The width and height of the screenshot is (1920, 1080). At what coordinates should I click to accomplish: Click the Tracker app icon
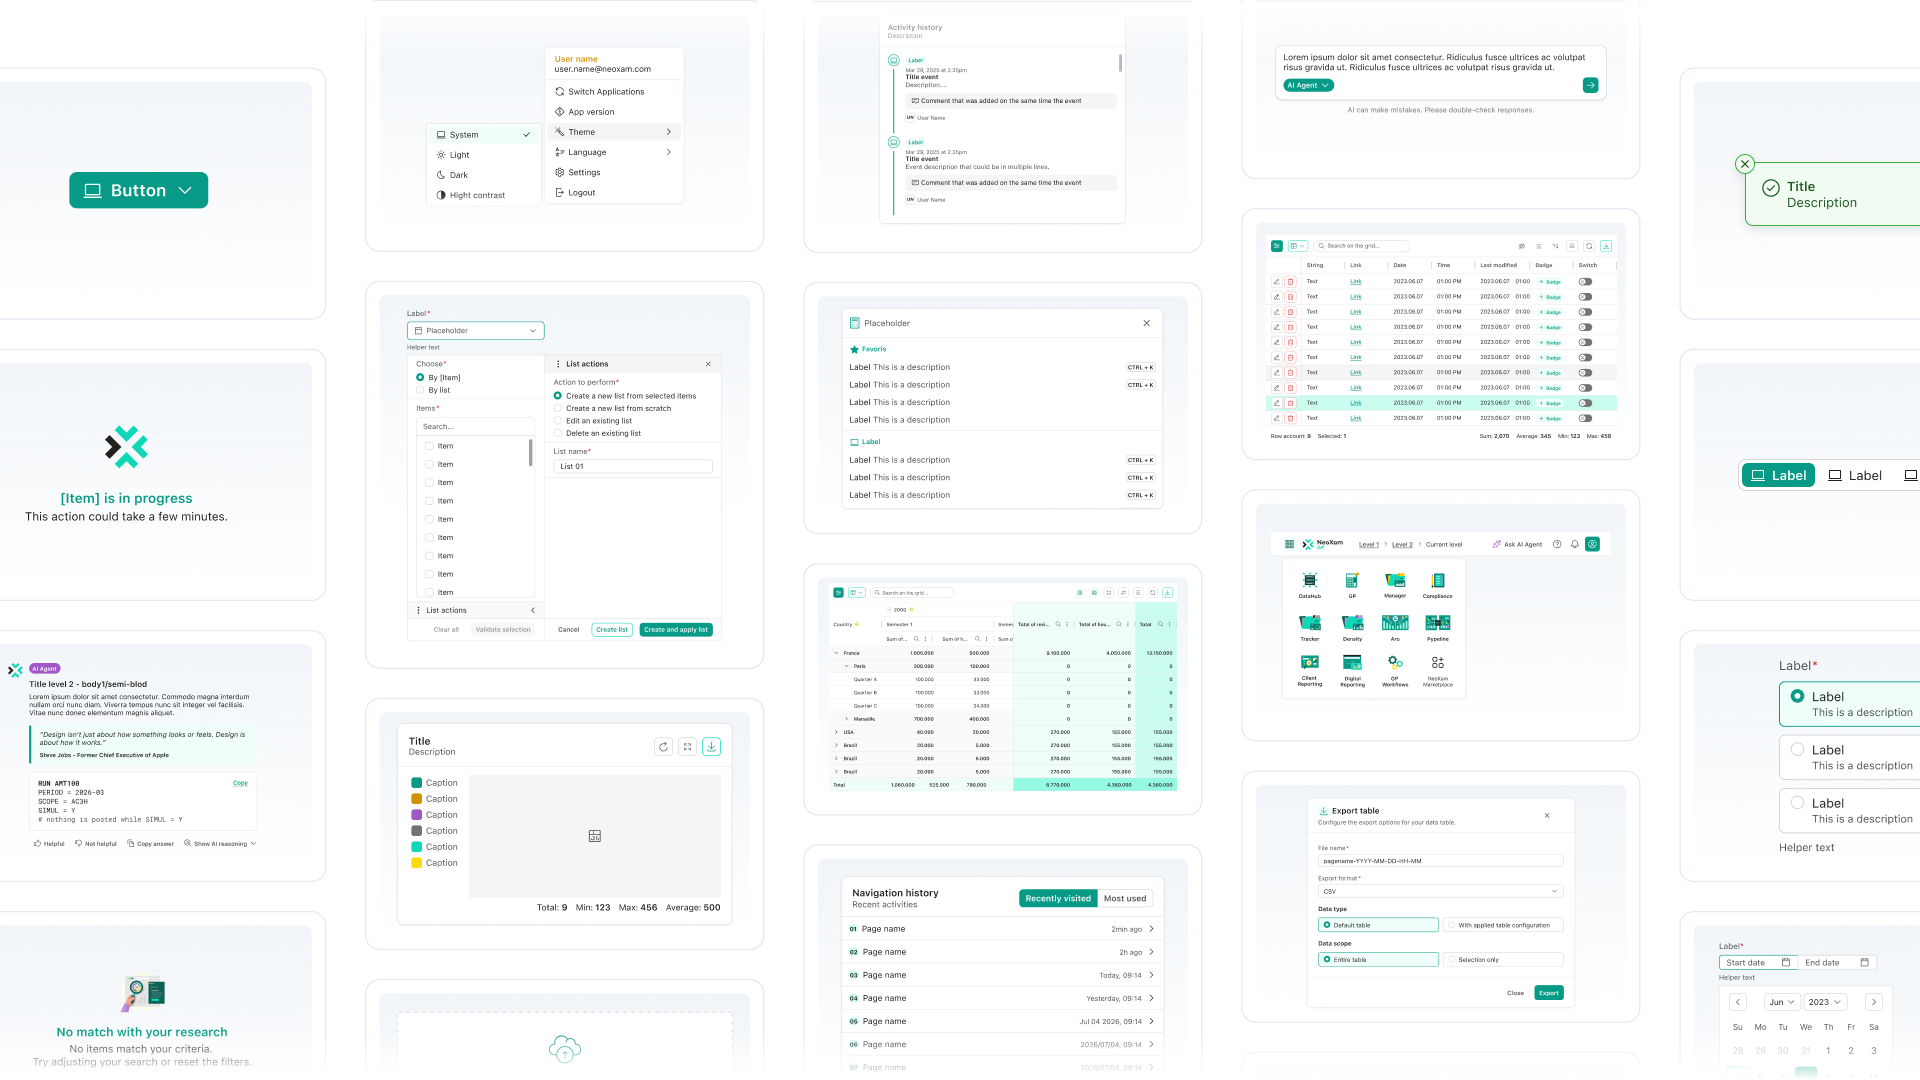1310,623
